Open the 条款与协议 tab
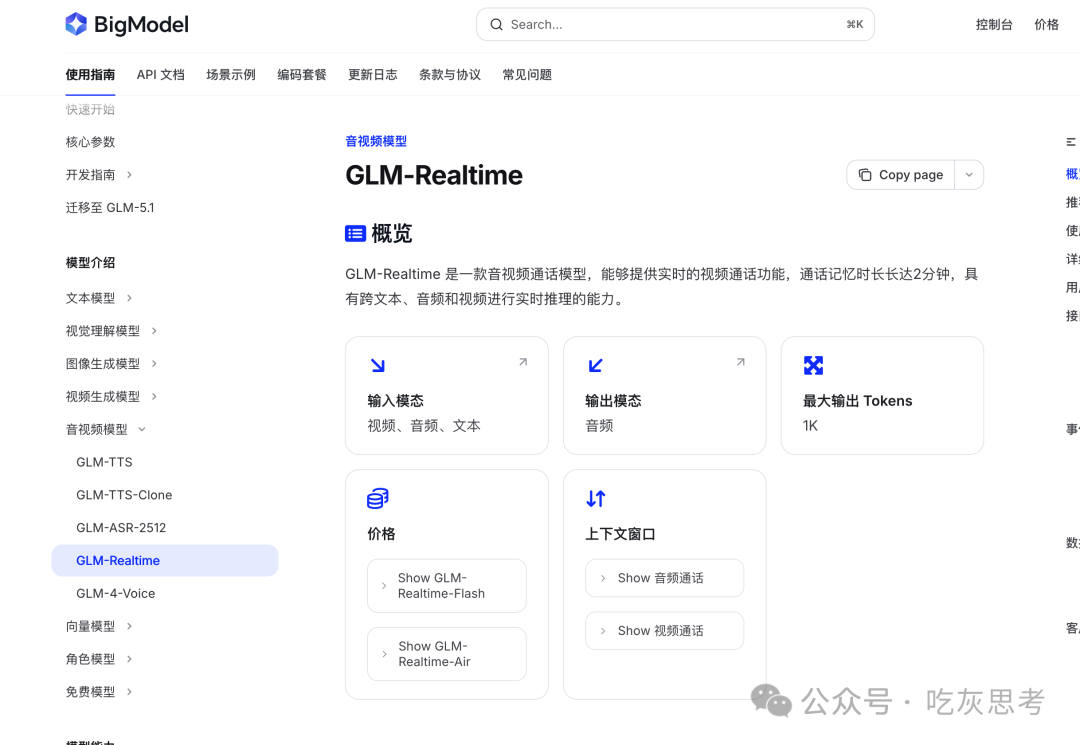Screen dimensions: 1080x745 pyautogui.click(x=450, y=74)
